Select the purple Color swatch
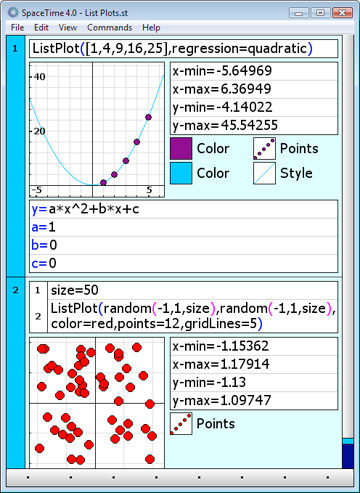The image size is (360, 493). coord(181,148)
